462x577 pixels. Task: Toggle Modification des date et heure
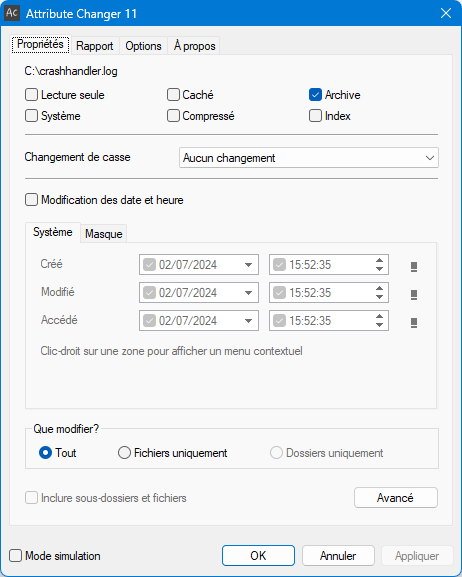[31, 200]
